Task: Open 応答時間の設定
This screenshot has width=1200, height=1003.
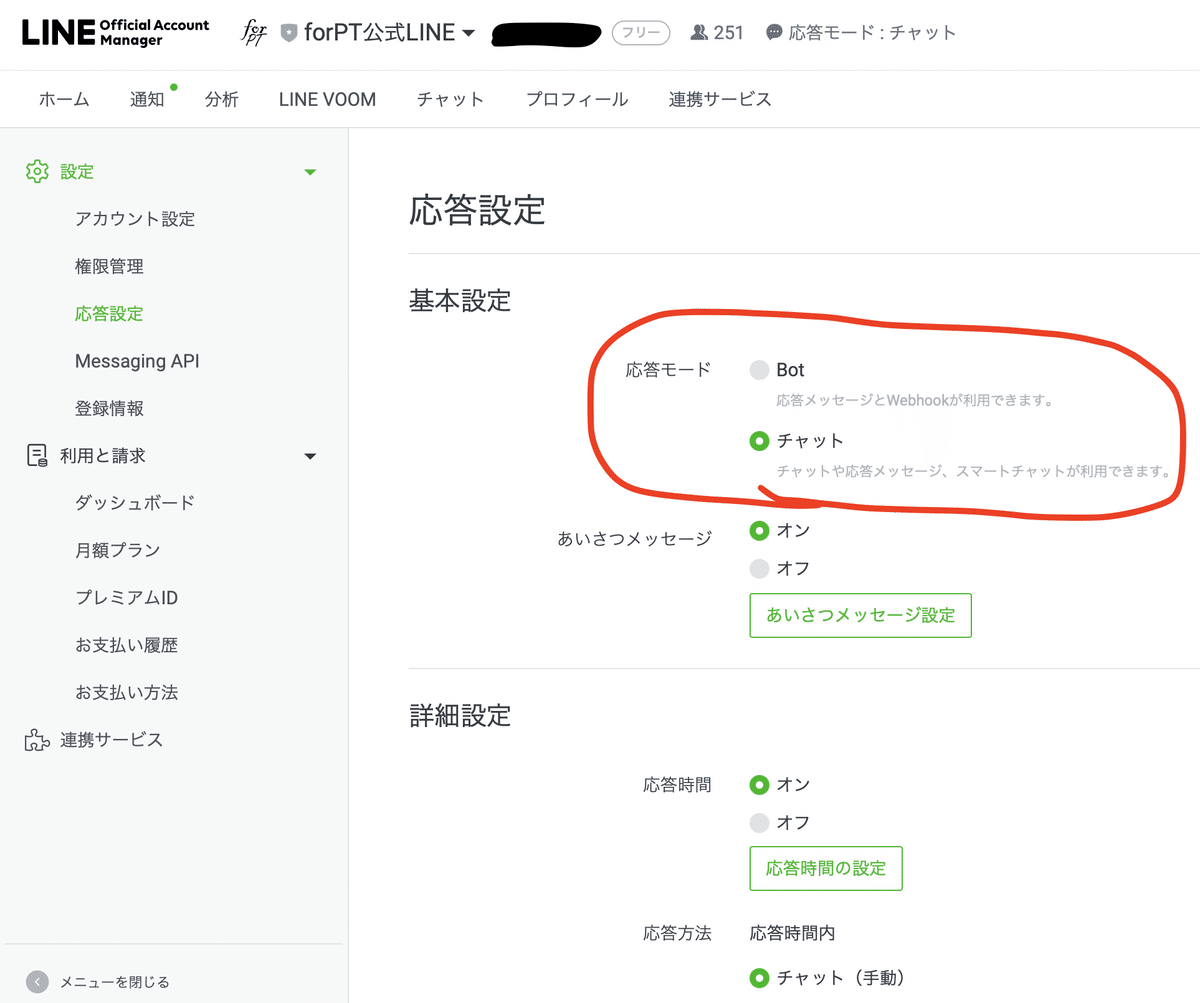Action: 826,868
